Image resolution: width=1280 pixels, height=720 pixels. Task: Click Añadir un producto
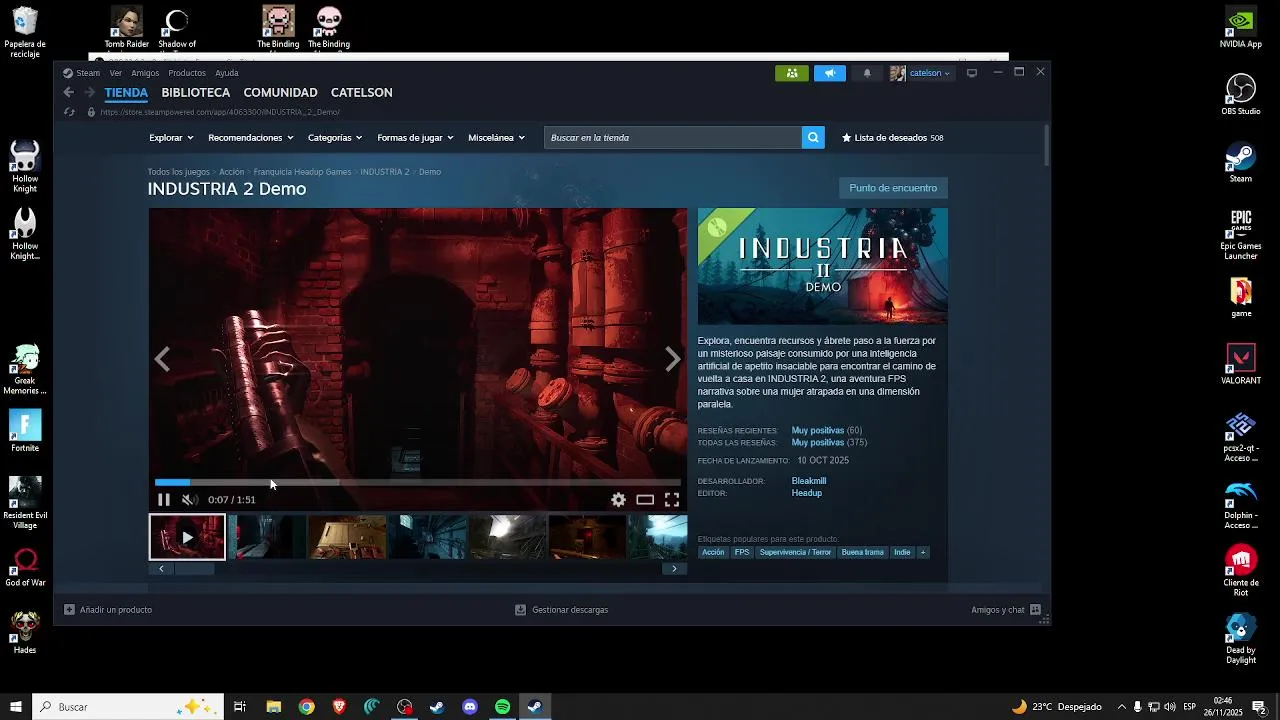tap(108, 610)
